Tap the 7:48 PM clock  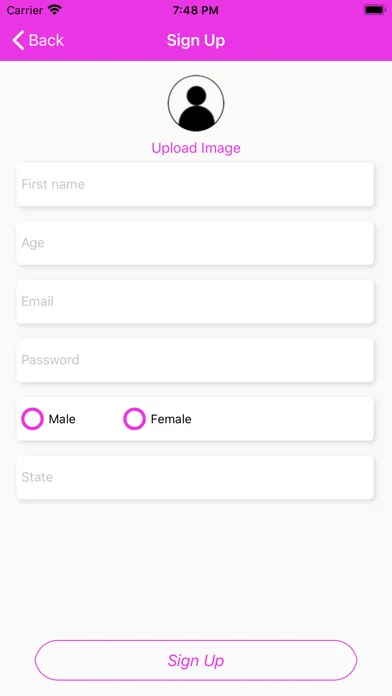[x=196, y=10]
